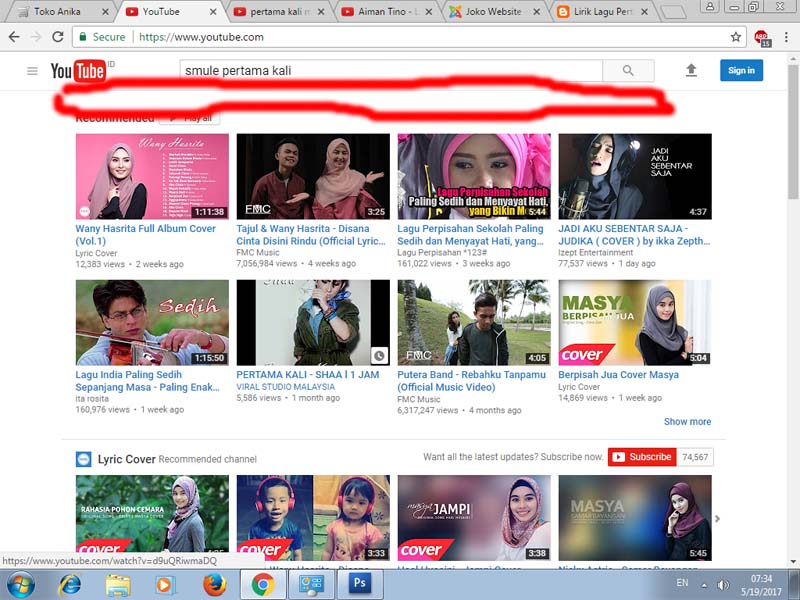Click the blue Sign in button
This screenshot has width=800, height=600.
click(741, 70)
